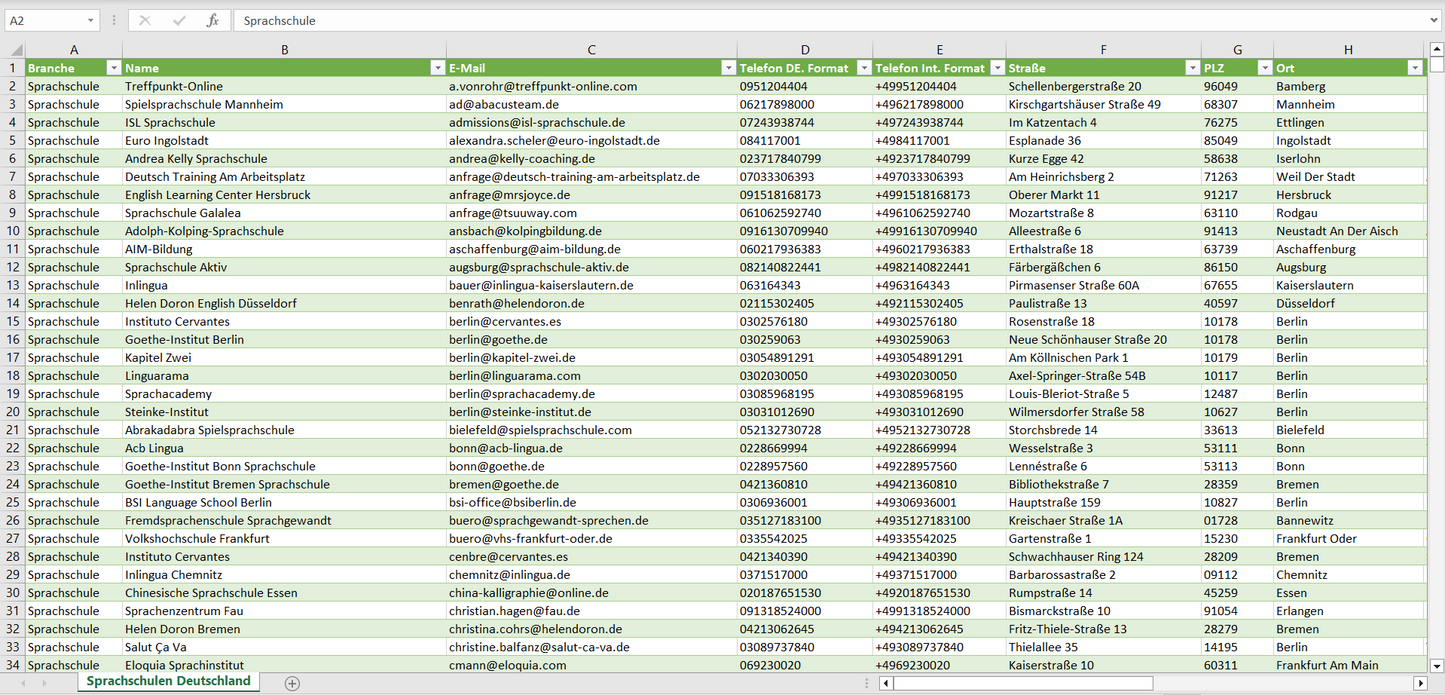Open the E-Mail column filter dropdown
1445x695 pixels.
pyautogui.click(x=728, y=68)
